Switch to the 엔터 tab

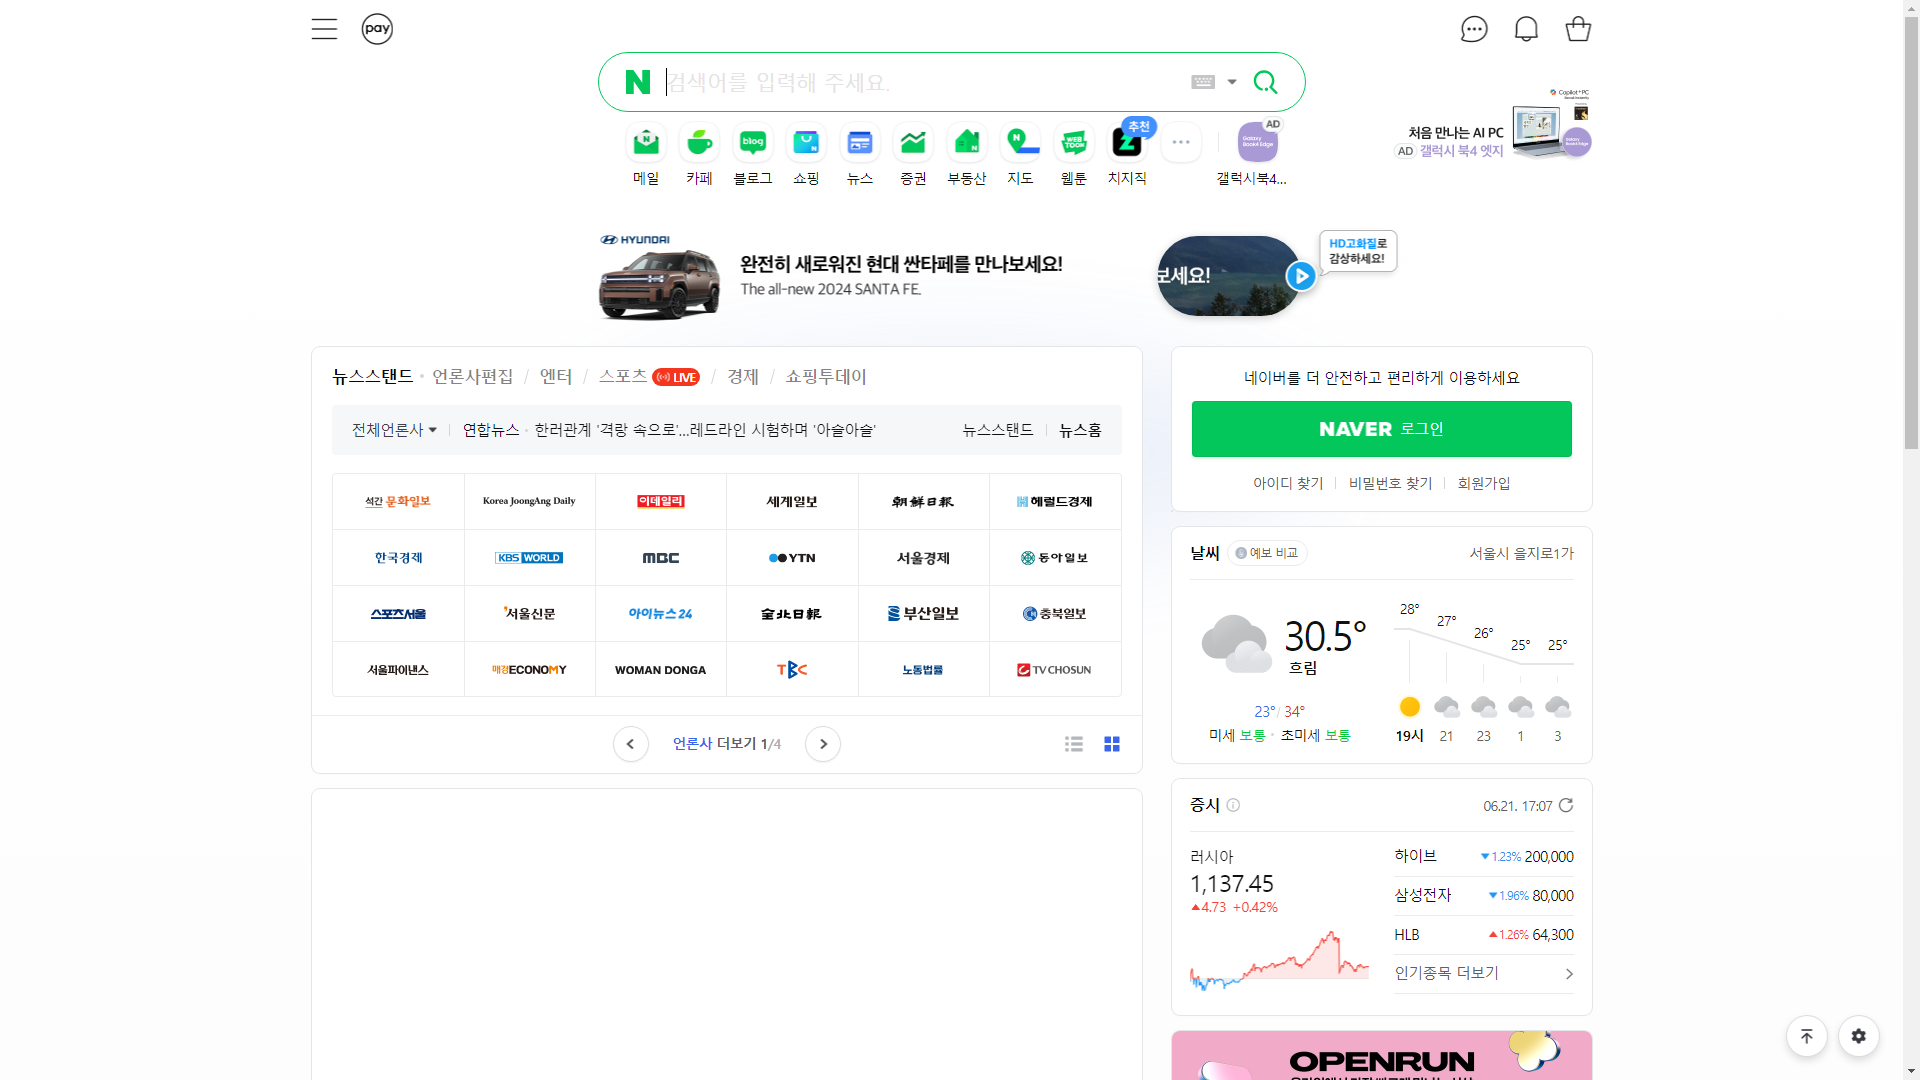coord(556,377)
